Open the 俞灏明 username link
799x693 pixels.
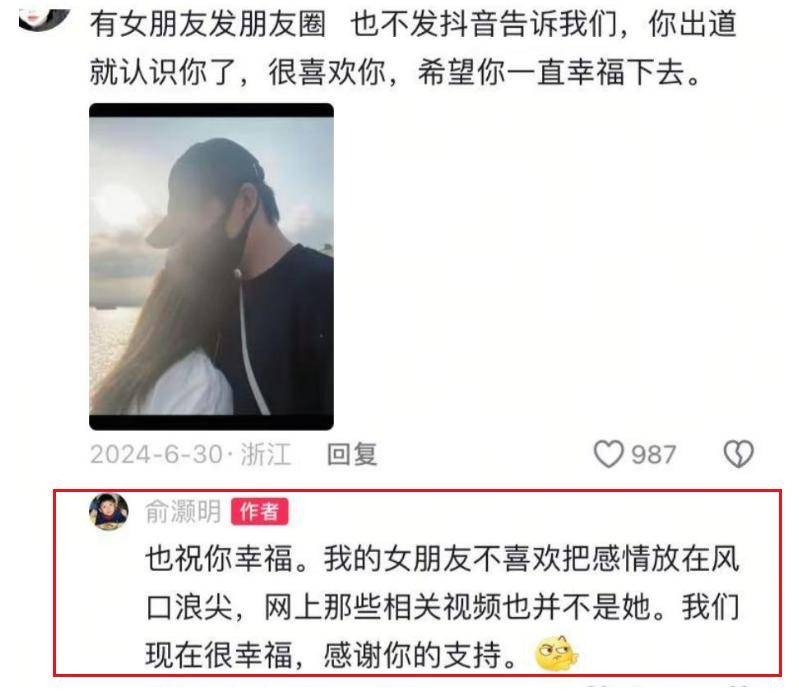(x=183, y=512)
